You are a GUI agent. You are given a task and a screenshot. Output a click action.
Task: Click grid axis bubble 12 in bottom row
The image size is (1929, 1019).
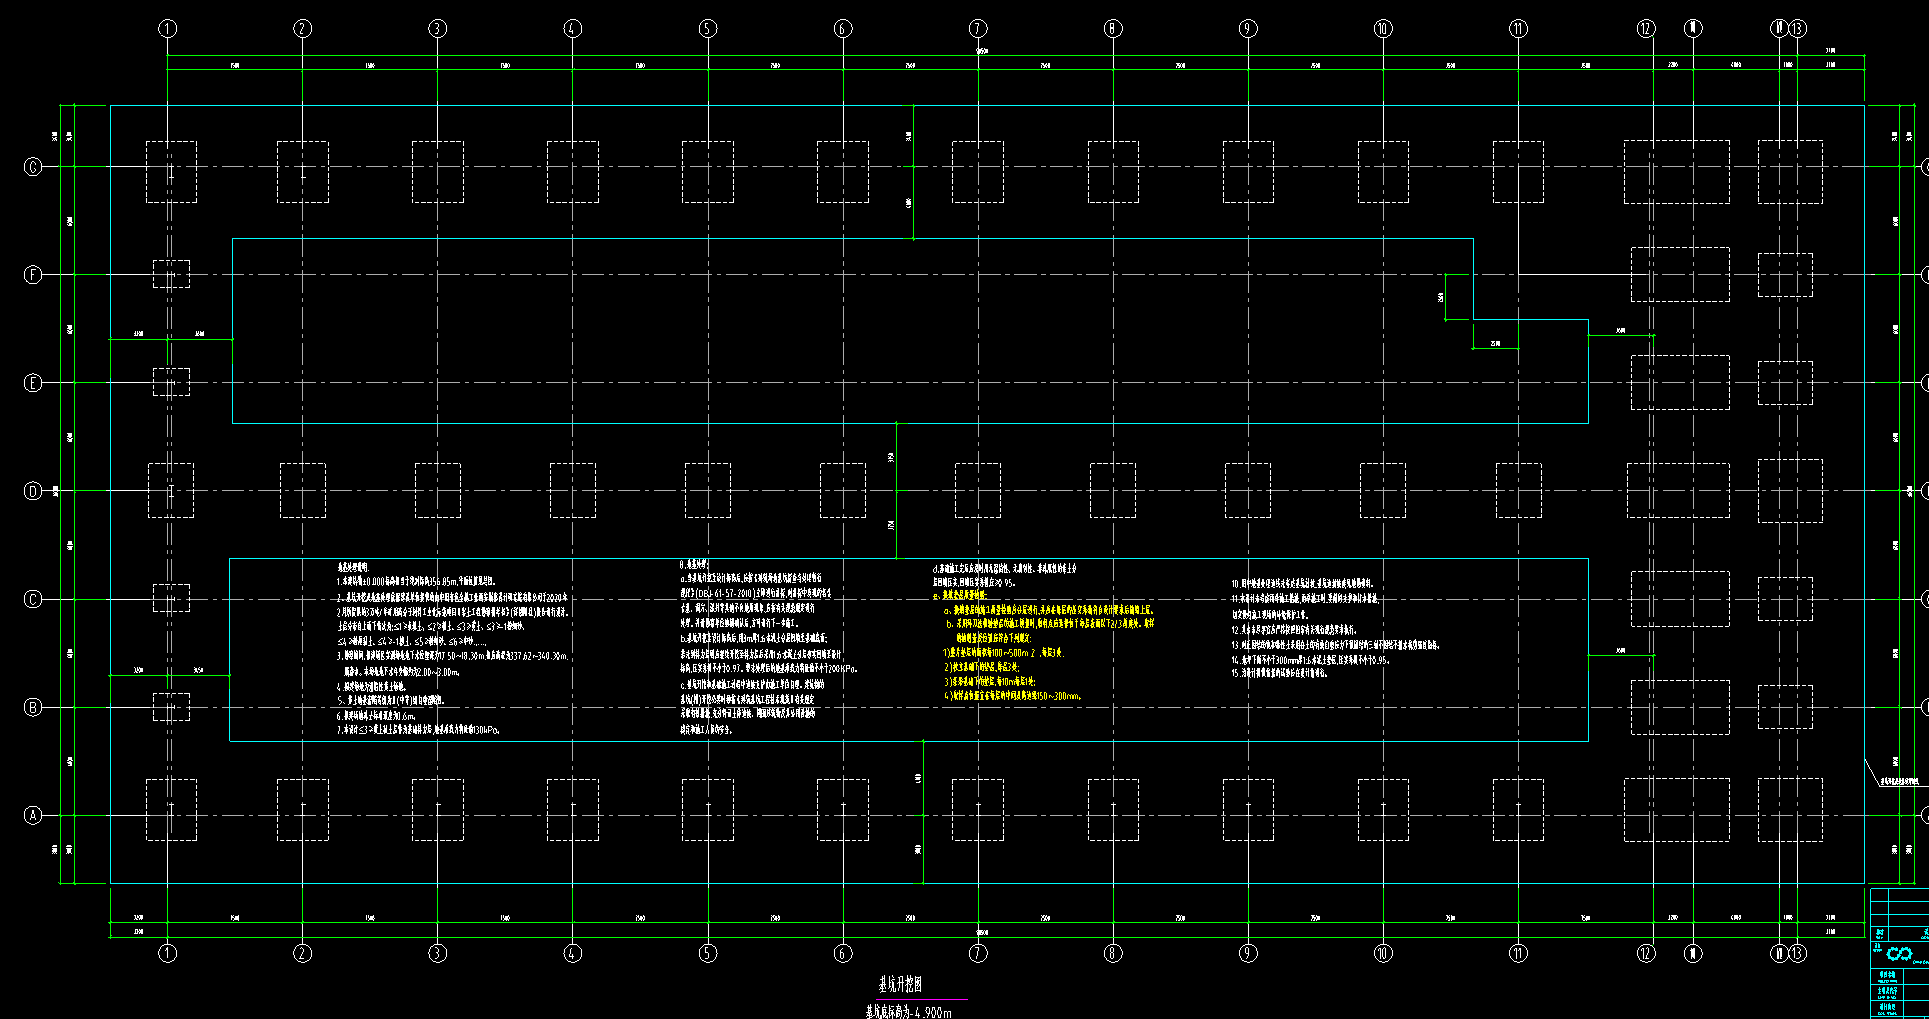click(1646, 953)
